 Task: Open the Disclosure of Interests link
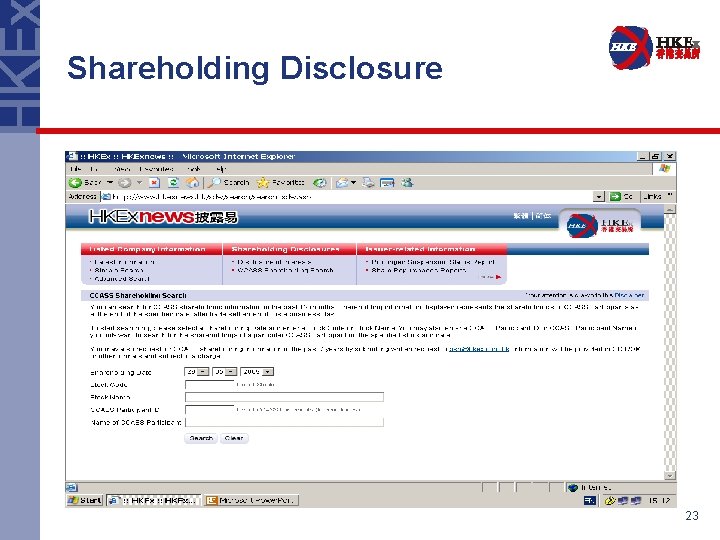click(274, 262)
